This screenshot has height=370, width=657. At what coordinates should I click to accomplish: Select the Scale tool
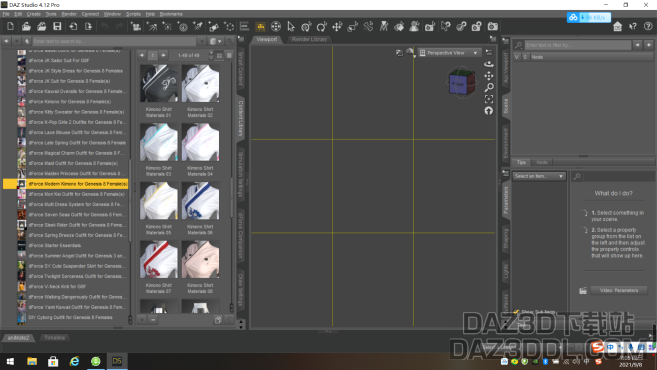tap(352, 27)
